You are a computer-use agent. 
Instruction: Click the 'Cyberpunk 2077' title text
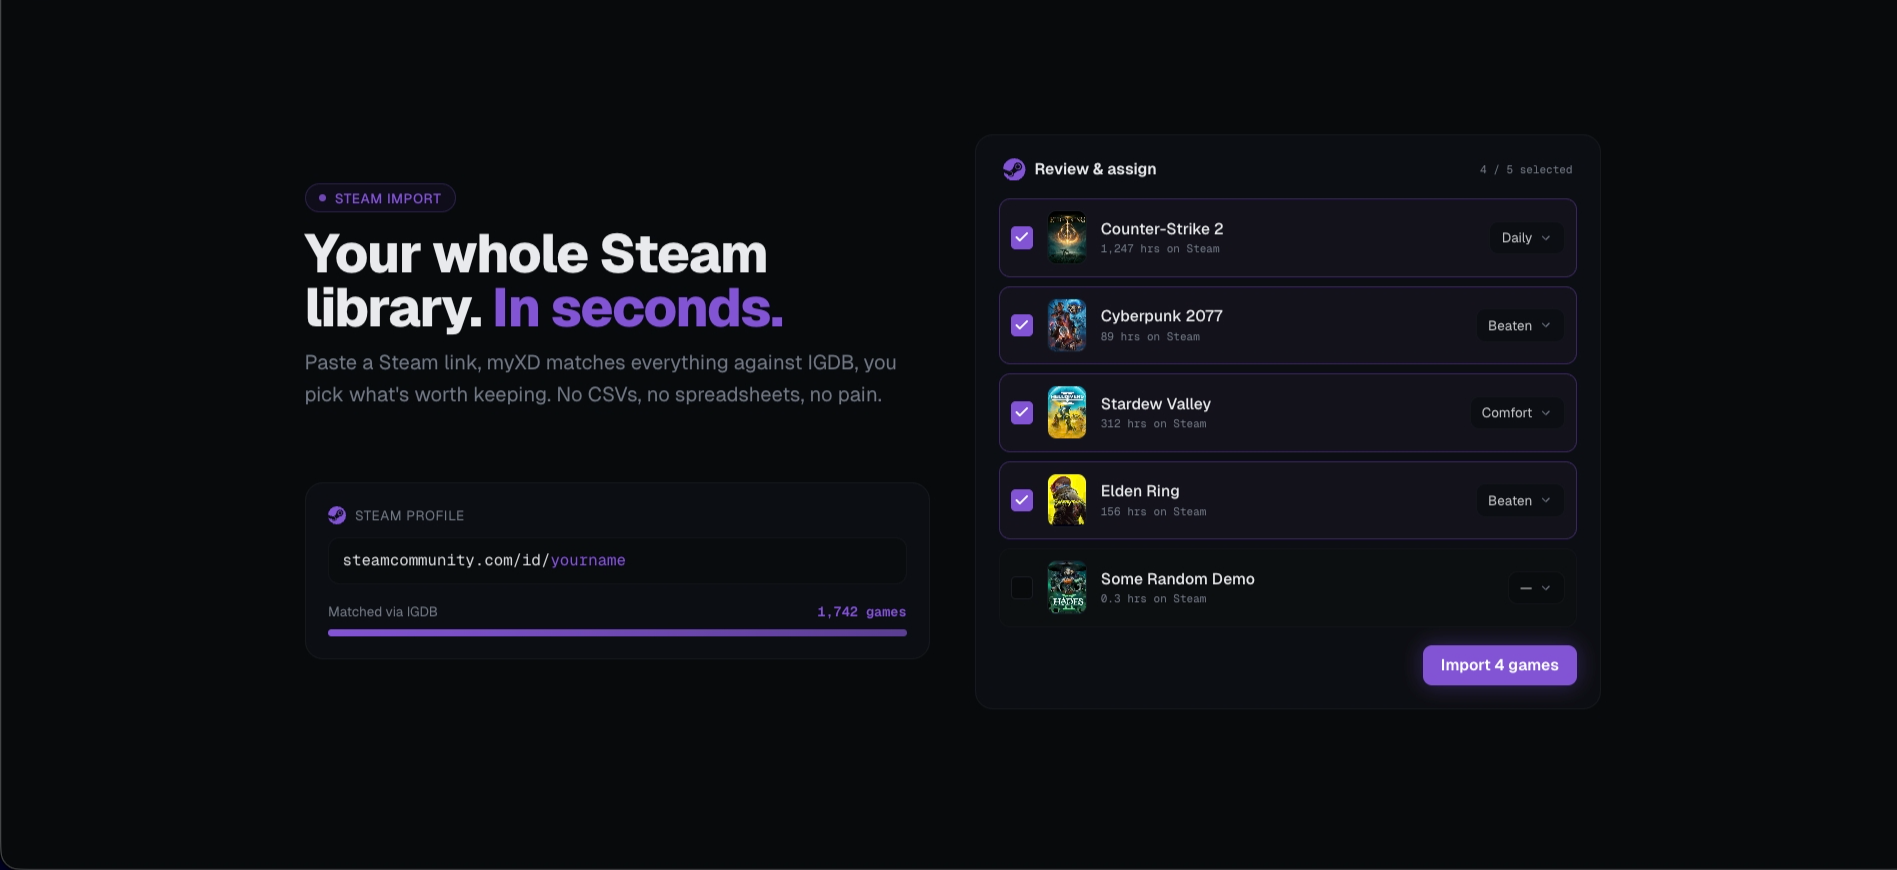(x=1162, y=316)
